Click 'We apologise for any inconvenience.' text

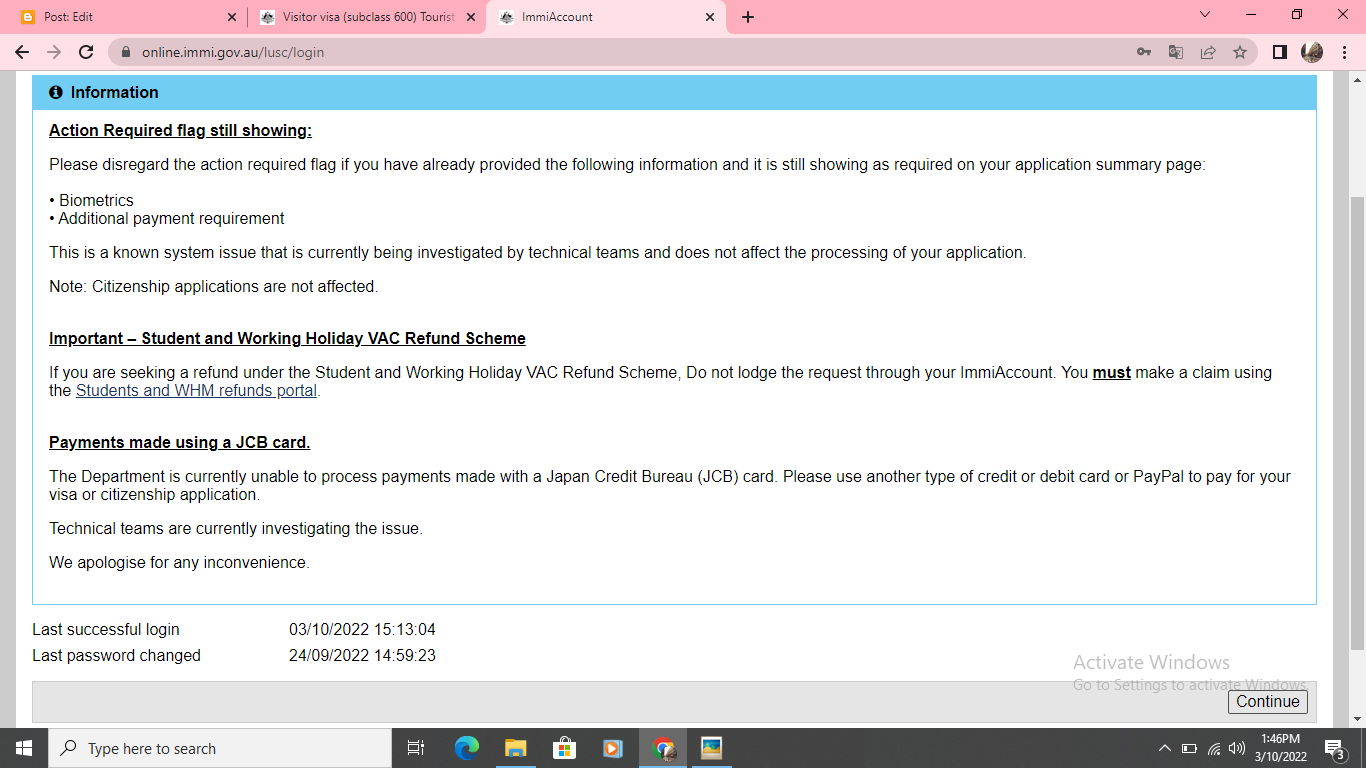coord(179,563)
